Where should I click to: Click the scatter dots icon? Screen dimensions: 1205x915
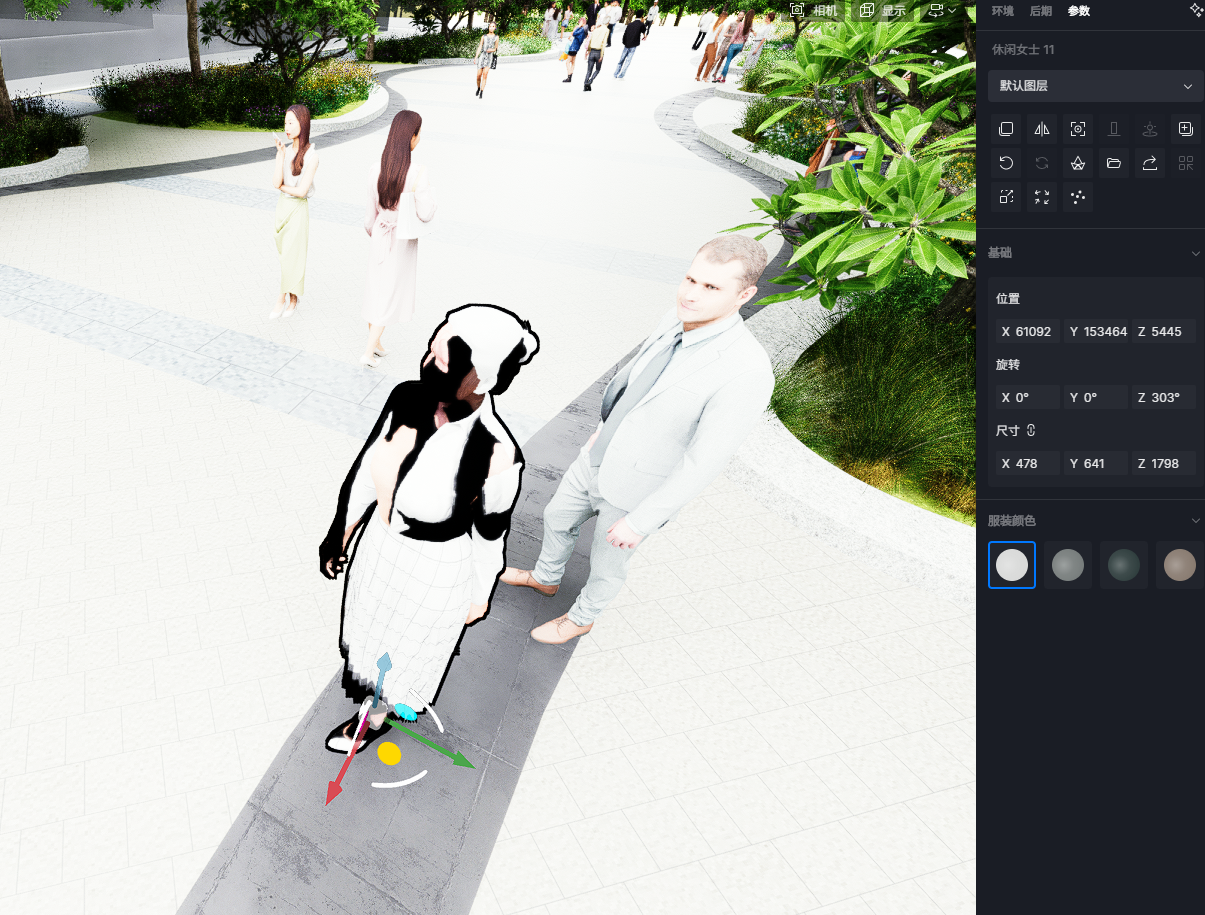click(1078, 197)
